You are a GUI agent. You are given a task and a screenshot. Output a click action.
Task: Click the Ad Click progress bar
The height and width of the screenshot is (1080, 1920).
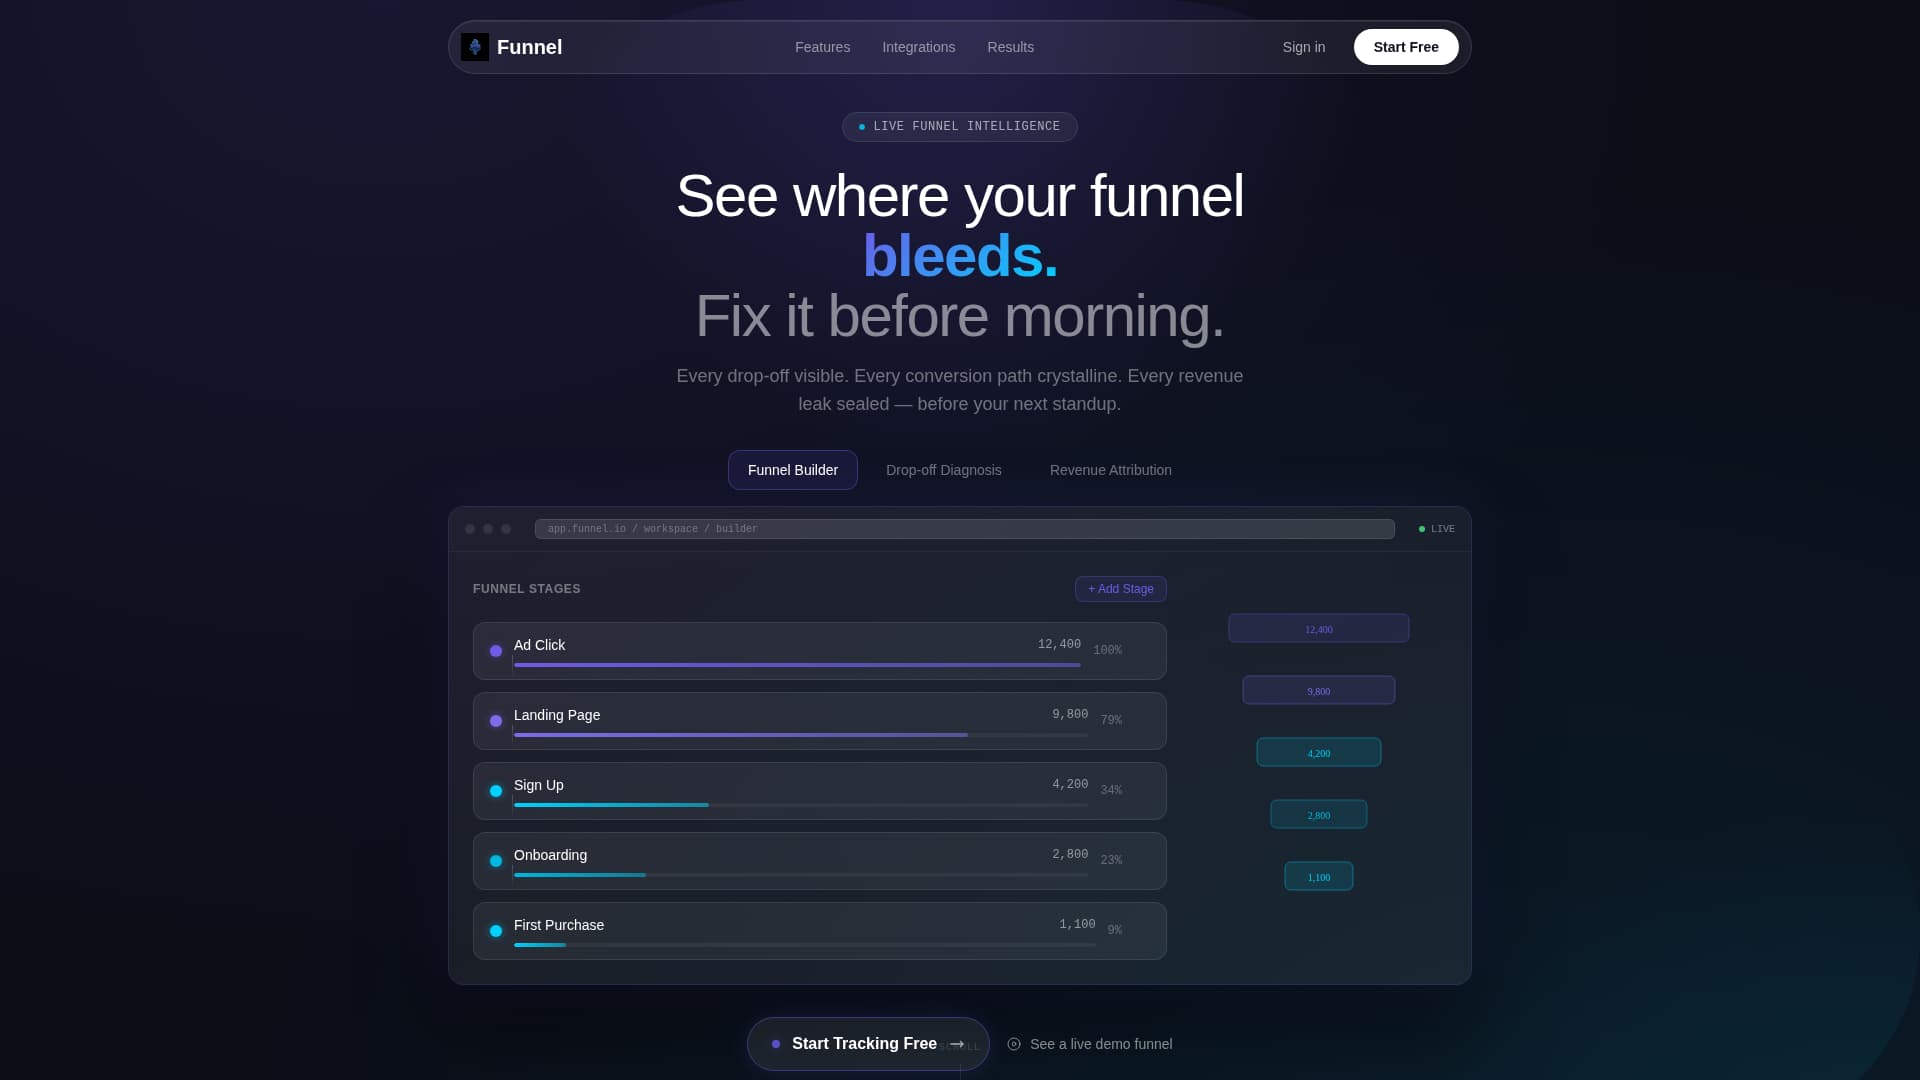(797, 665)
